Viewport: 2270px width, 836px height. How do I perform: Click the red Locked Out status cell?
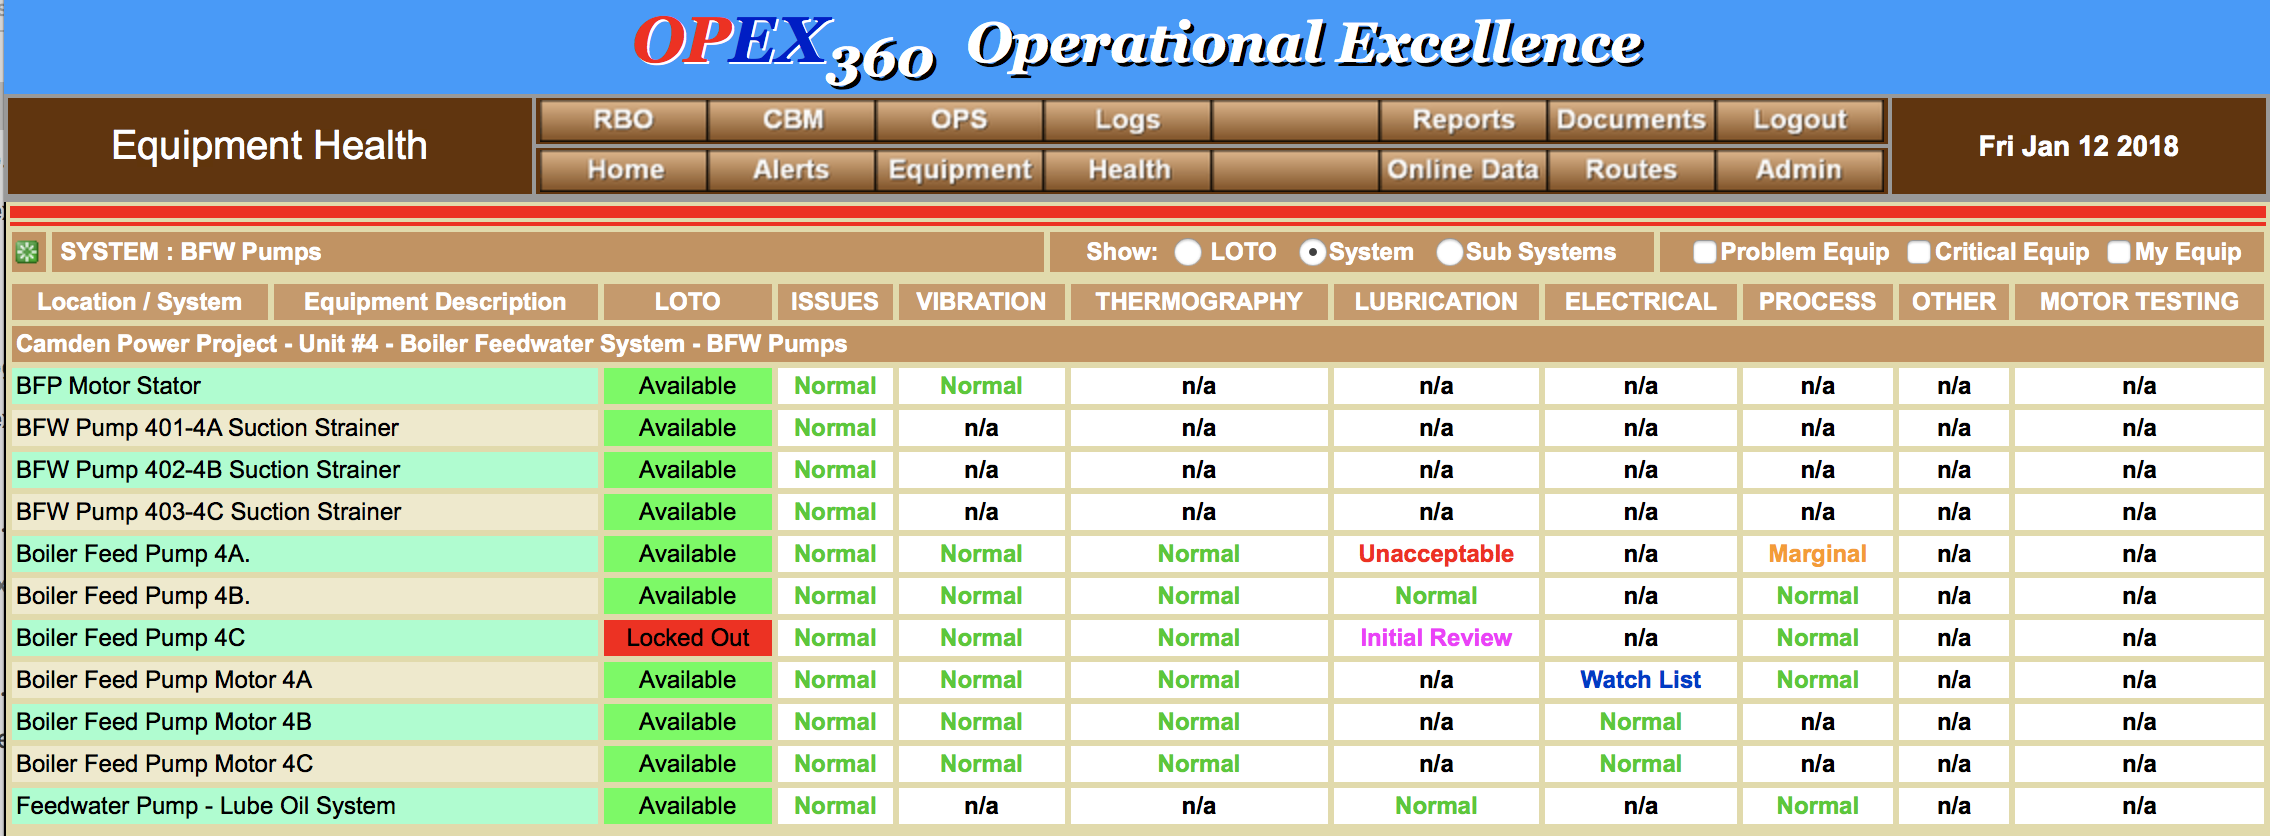pos(687,638)
